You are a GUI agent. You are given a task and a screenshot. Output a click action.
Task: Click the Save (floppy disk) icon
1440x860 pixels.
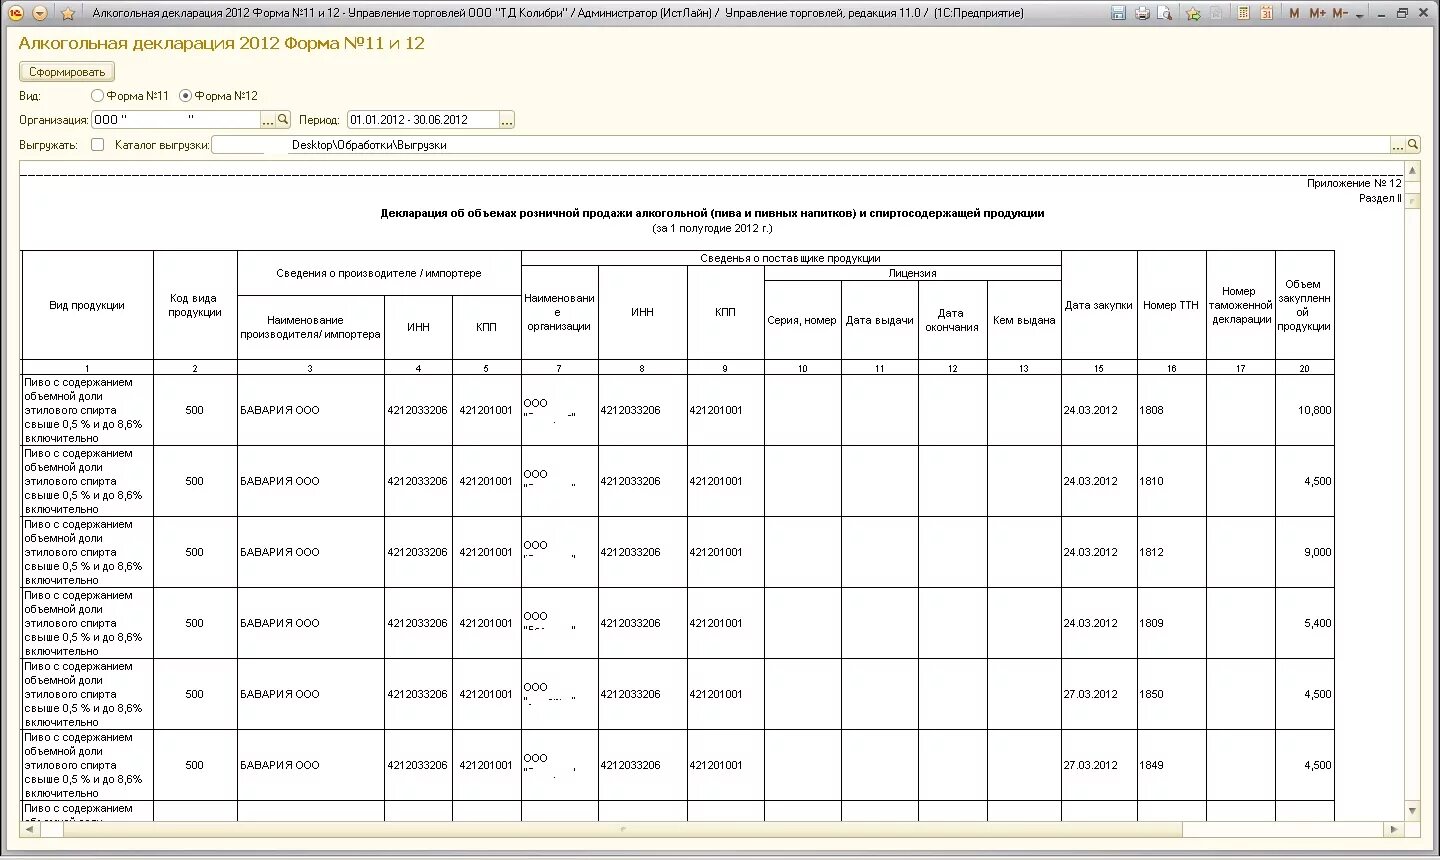tap(1118, 13)
